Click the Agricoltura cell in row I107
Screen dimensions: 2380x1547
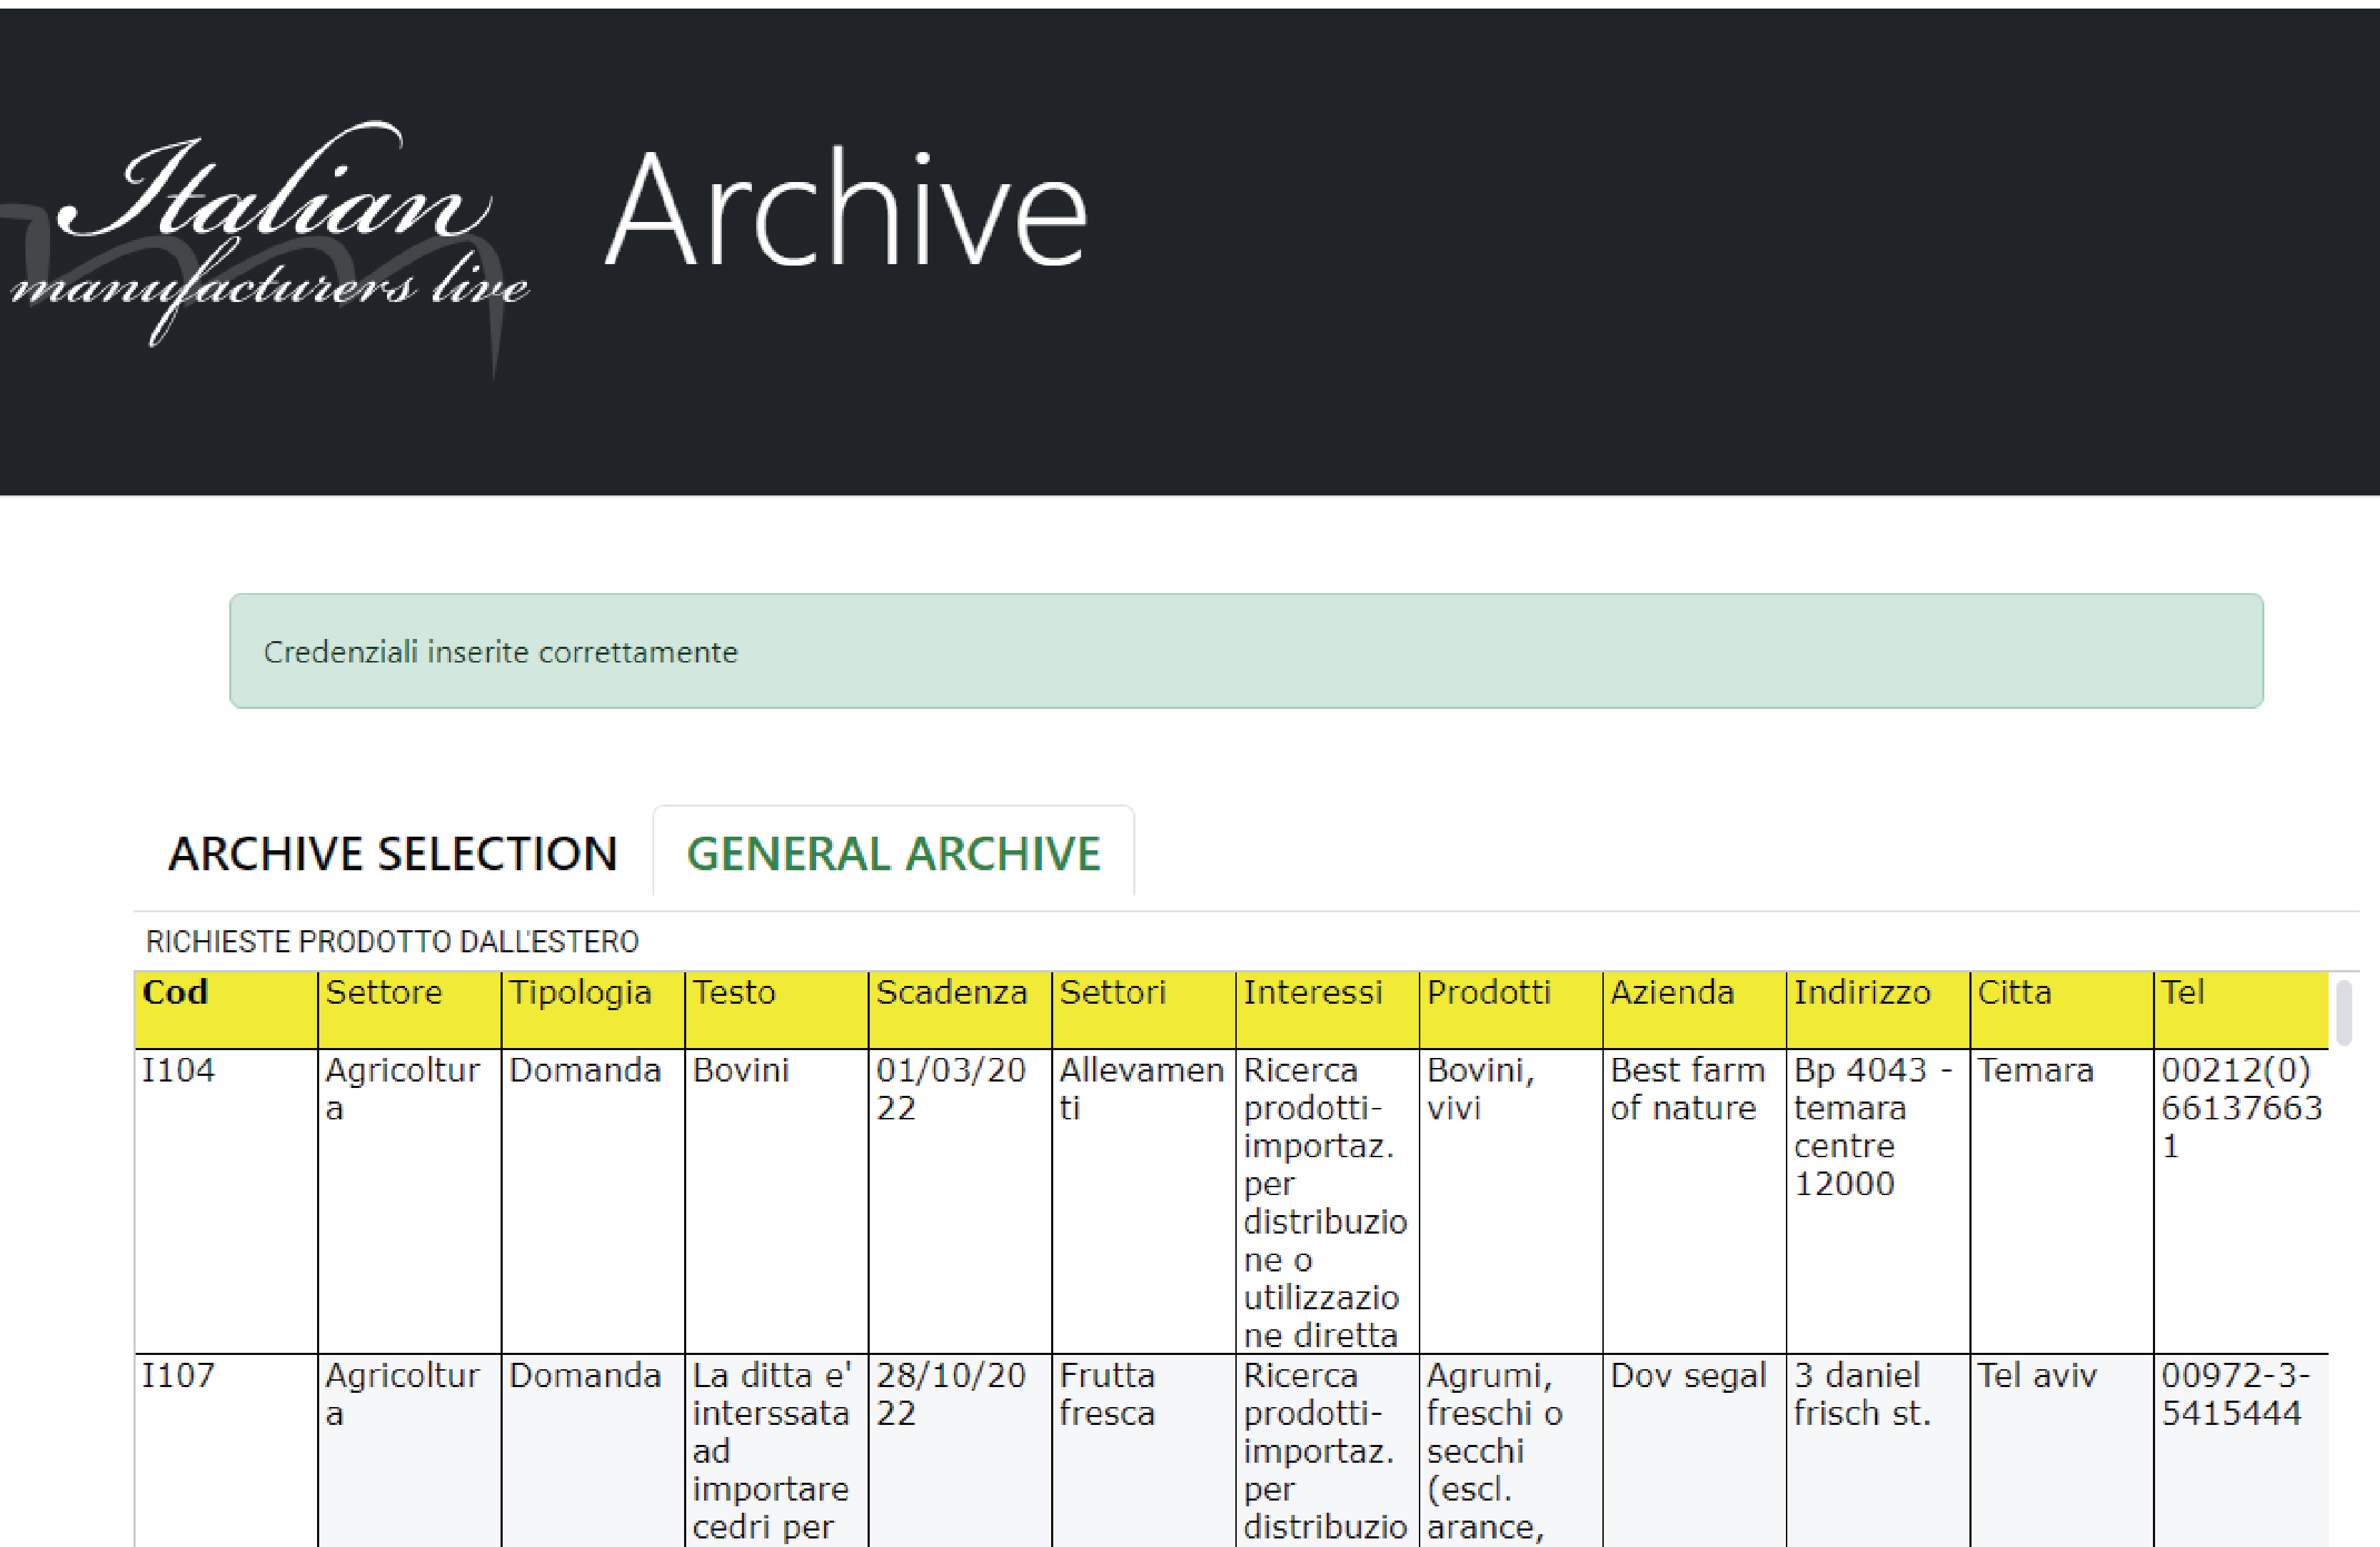[x=410, y=1451]
